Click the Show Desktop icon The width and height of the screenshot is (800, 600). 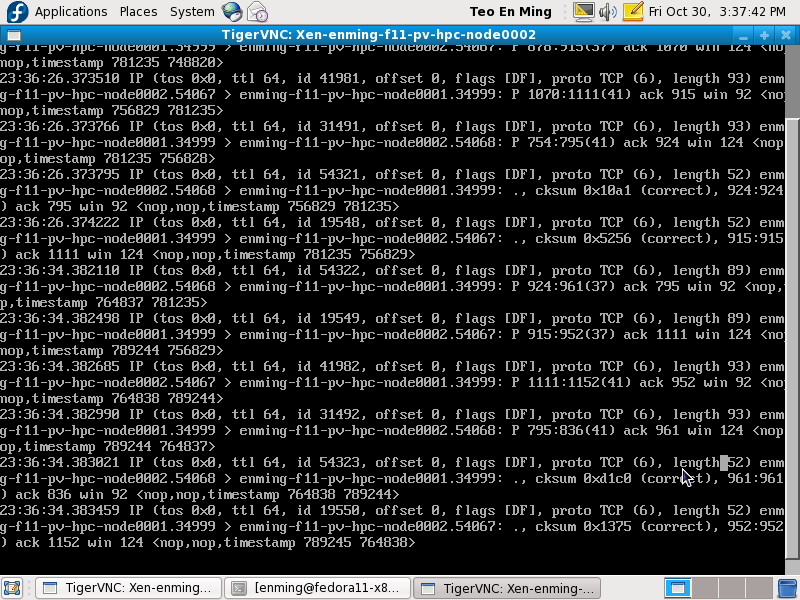tap(13, 588)
